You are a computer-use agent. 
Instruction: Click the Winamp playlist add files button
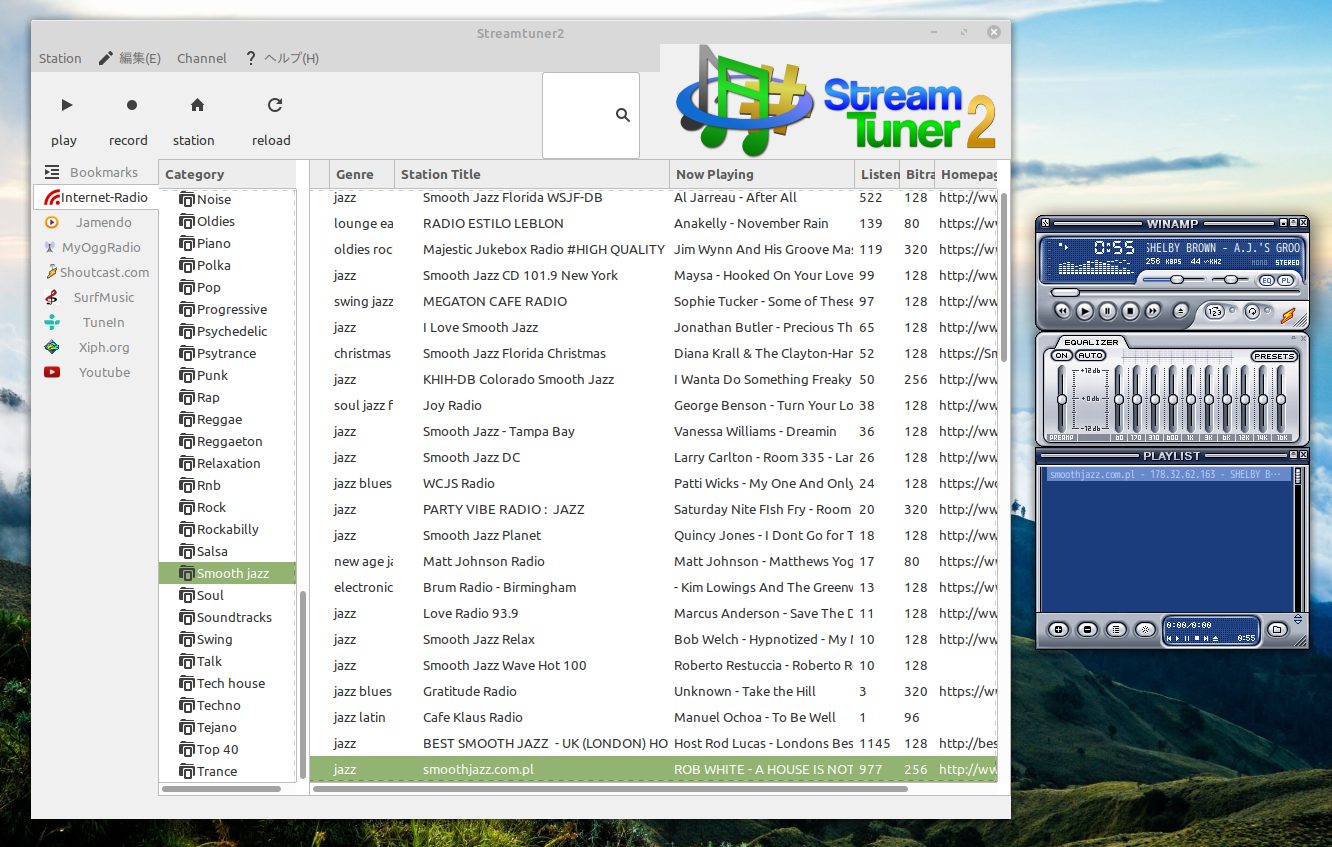coord(1058,630)
